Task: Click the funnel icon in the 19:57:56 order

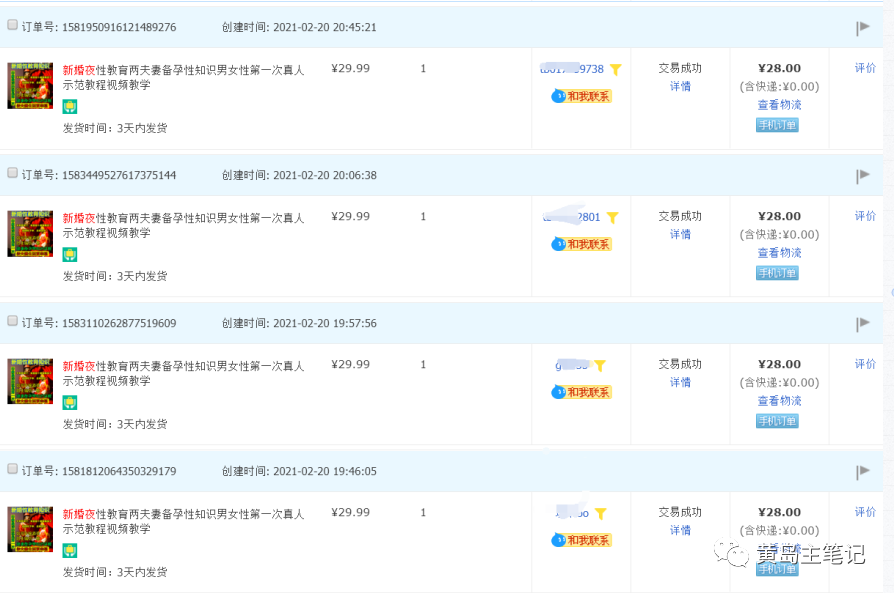Action: point(600,366)
